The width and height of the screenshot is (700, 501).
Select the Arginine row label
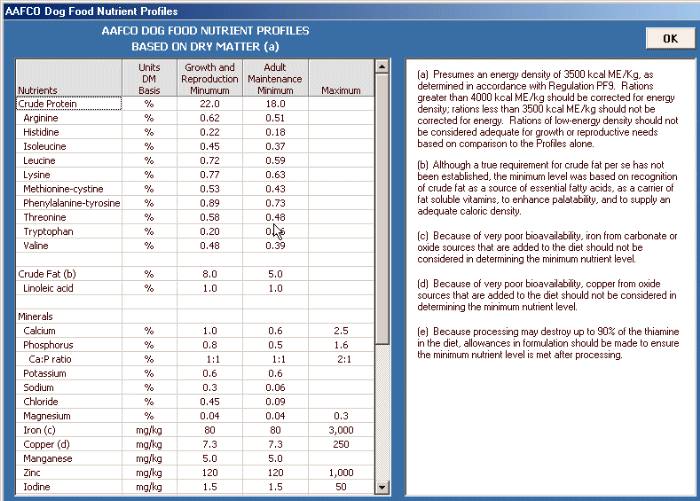(x=41, y=118)
